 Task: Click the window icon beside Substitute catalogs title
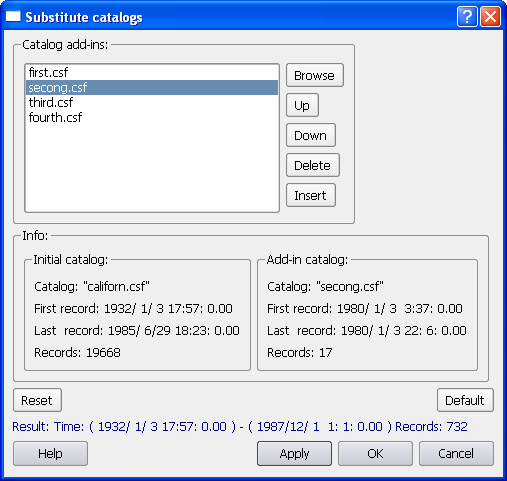(13, 16)
